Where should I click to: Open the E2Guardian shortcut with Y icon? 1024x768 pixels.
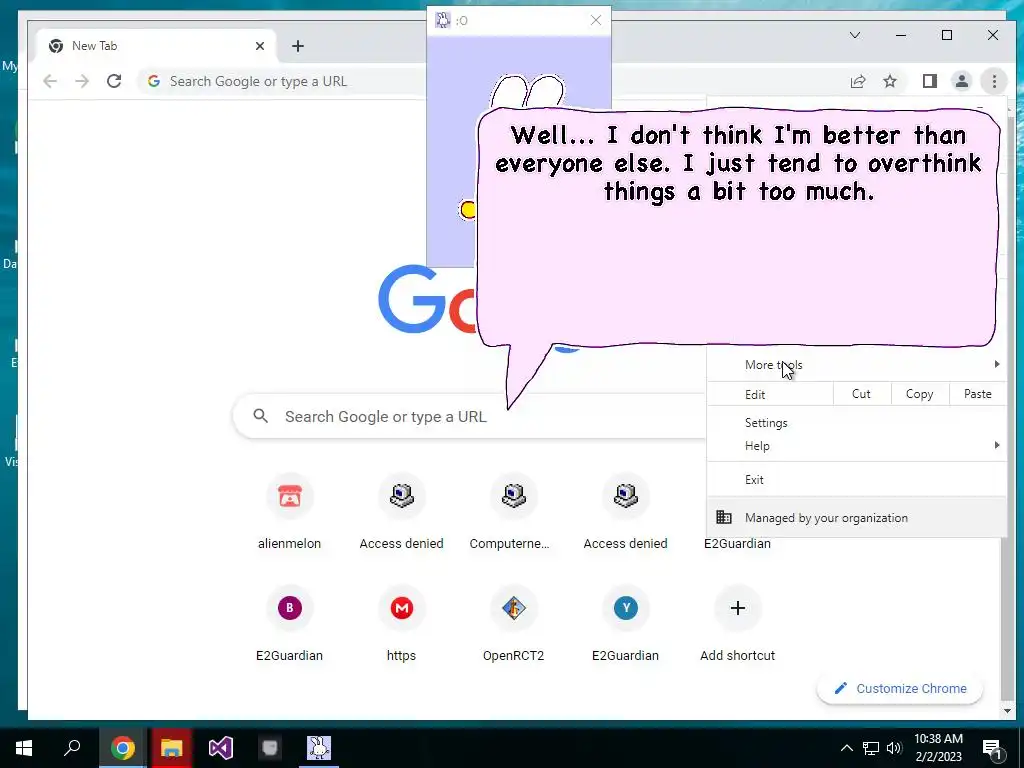626,625
